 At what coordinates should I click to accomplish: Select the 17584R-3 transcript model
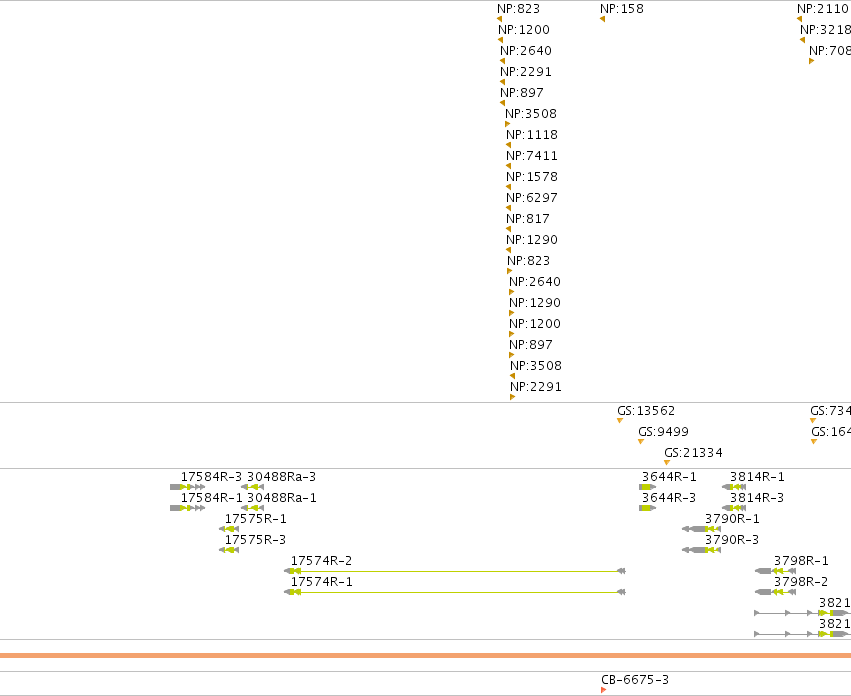tap(188, 487)
